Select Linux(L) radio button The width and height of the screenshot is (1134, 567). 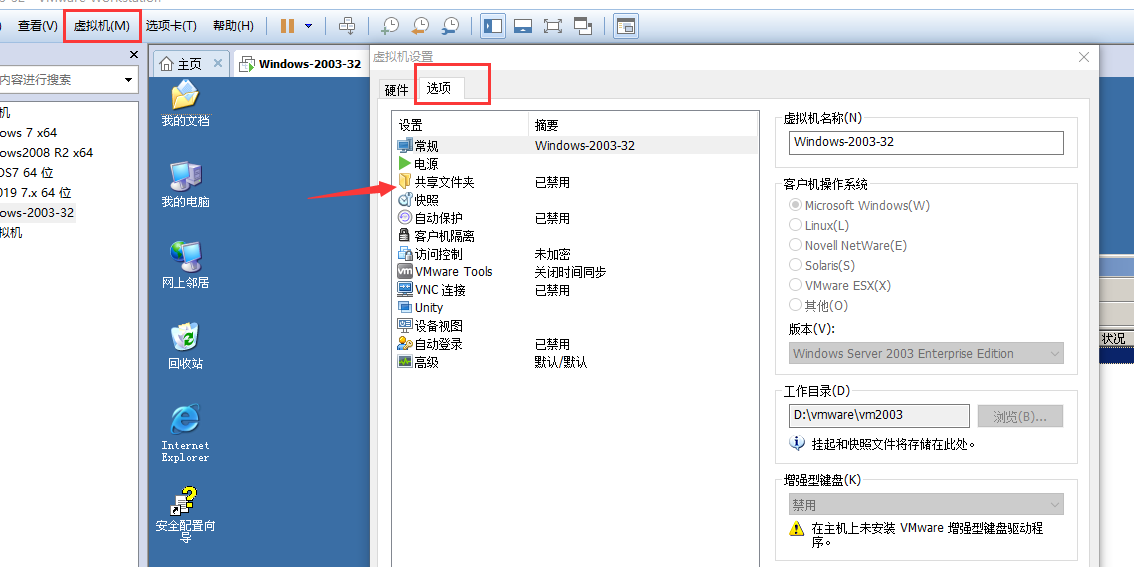click(796, 226)
